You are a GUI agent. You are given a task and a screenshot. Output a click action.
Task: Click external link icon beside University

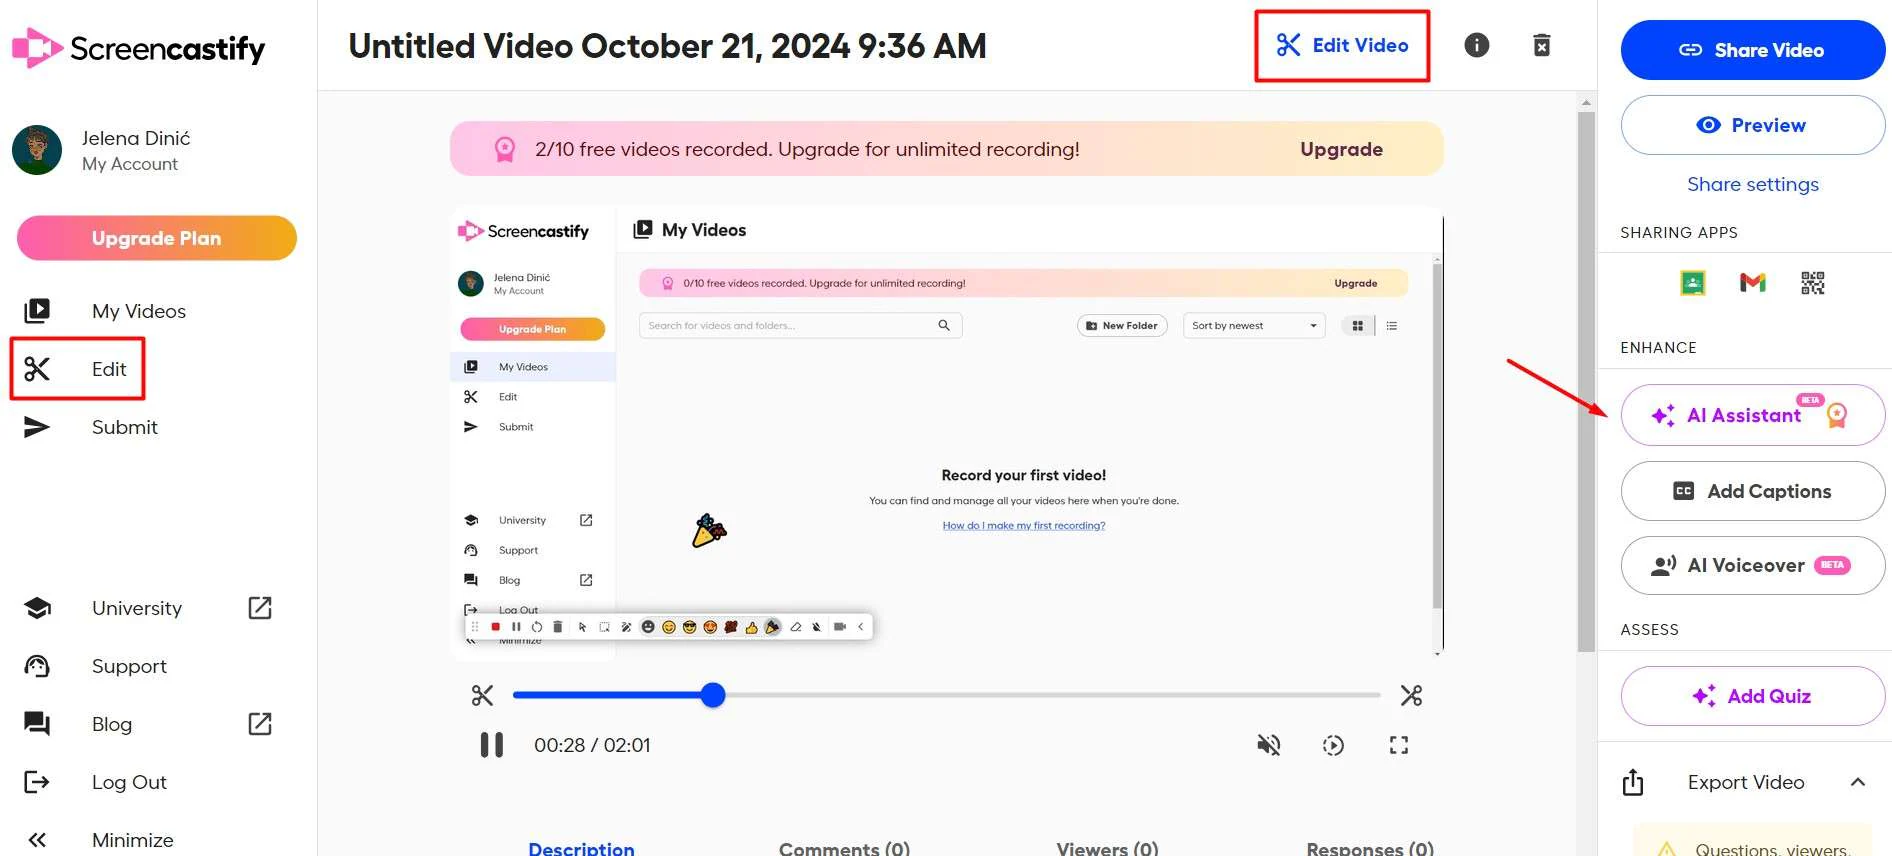260,608
